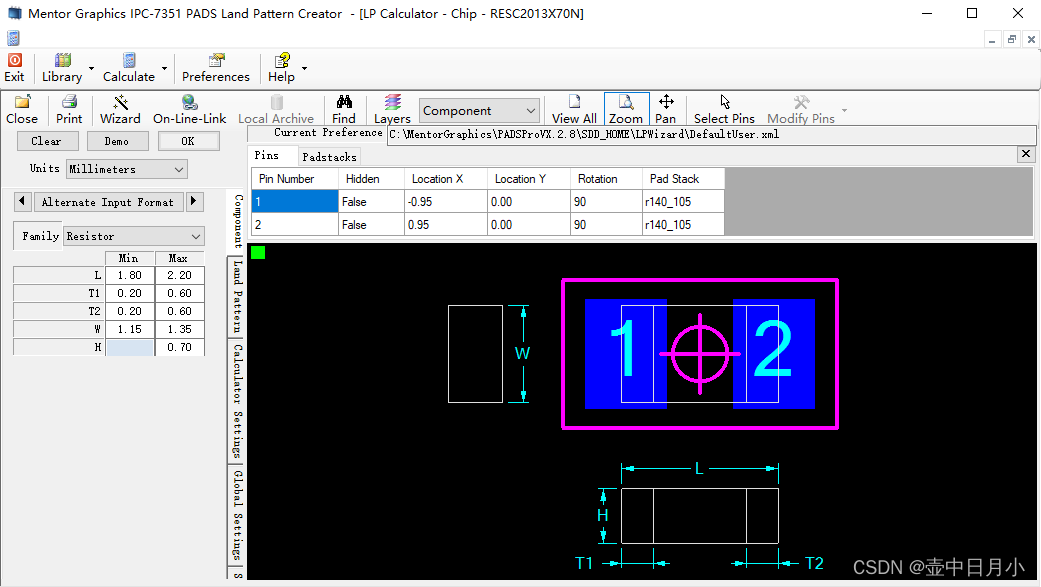Screen dimensions: 1041x587
Task: Click the Rotation column header
Action: click(606, 179)
